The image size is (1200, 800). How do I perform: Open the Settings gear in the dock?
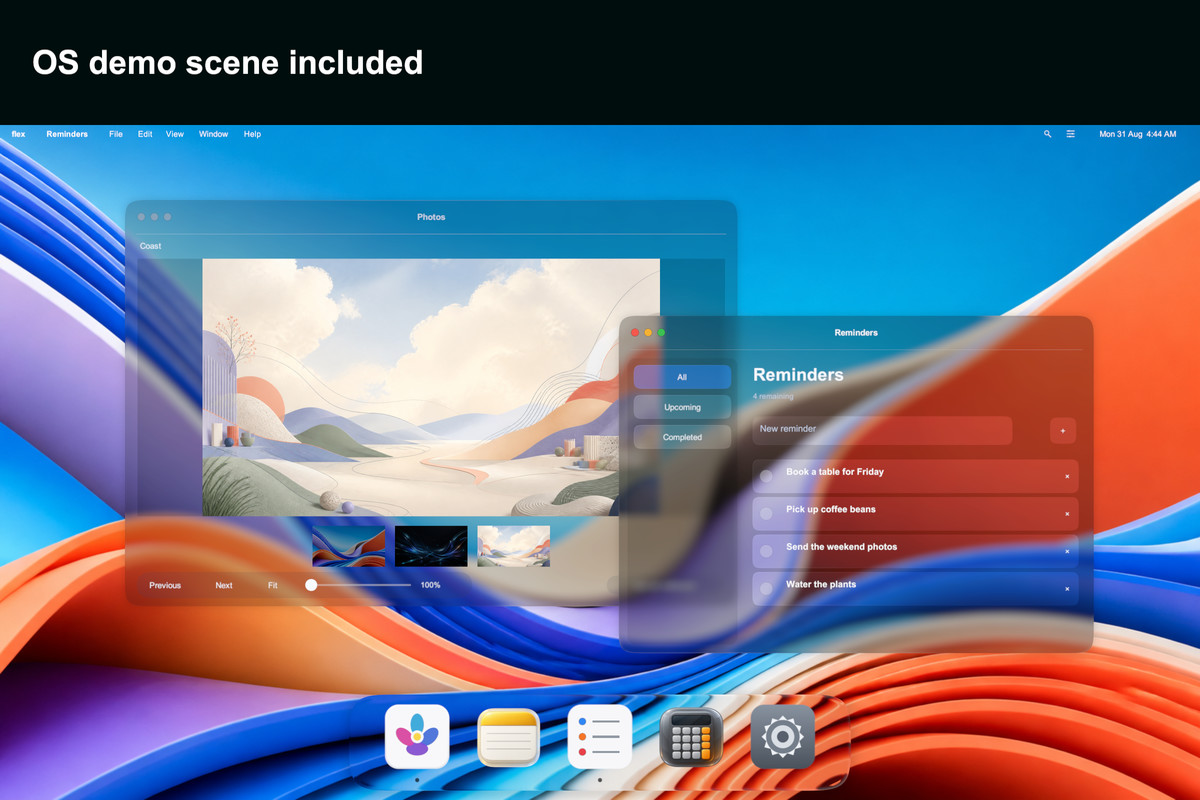783,737
